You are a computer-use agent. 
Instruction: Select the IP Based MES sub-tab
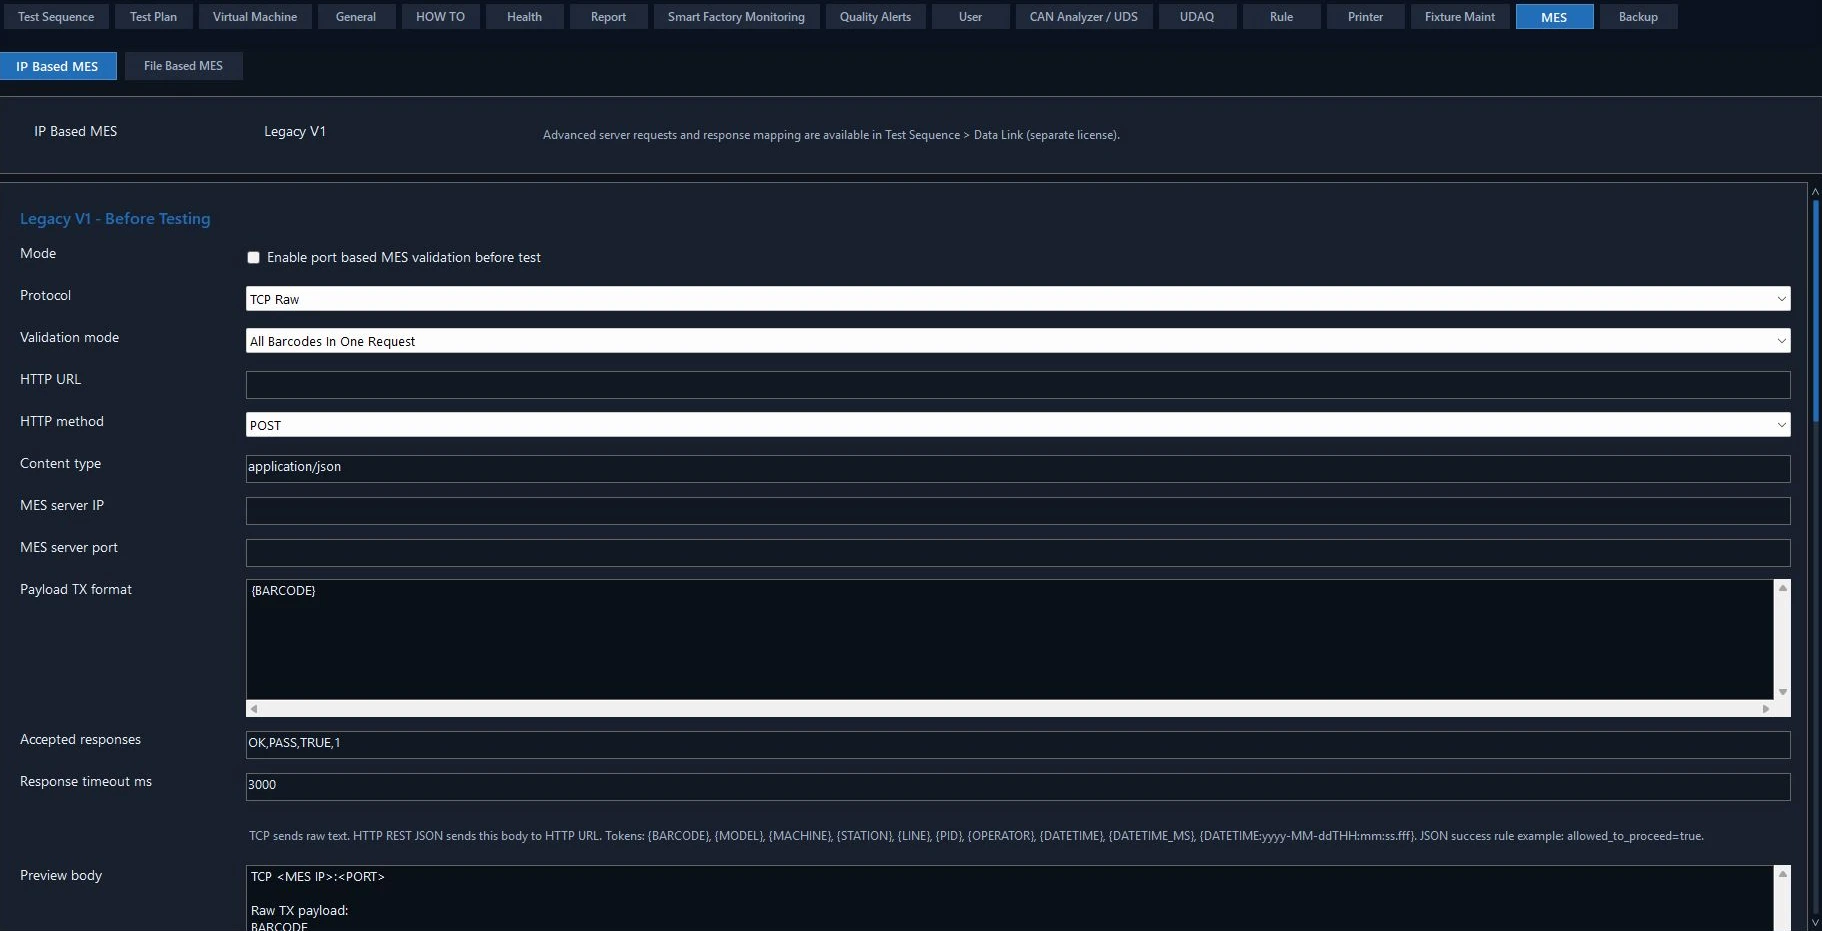pos(58,66)
